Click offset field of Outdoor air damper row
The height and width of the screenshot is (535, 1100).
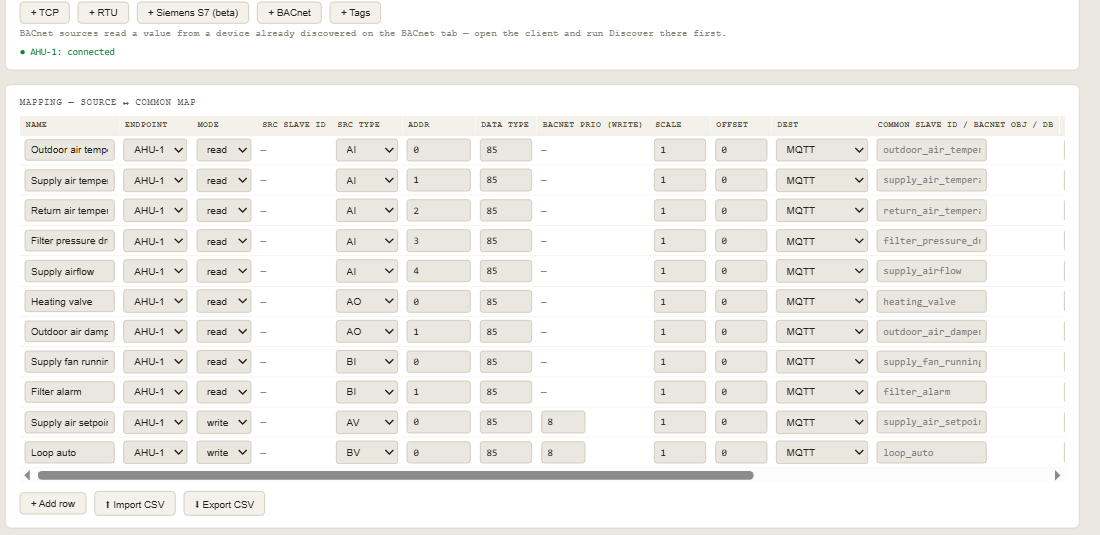(x=741, y=332)
